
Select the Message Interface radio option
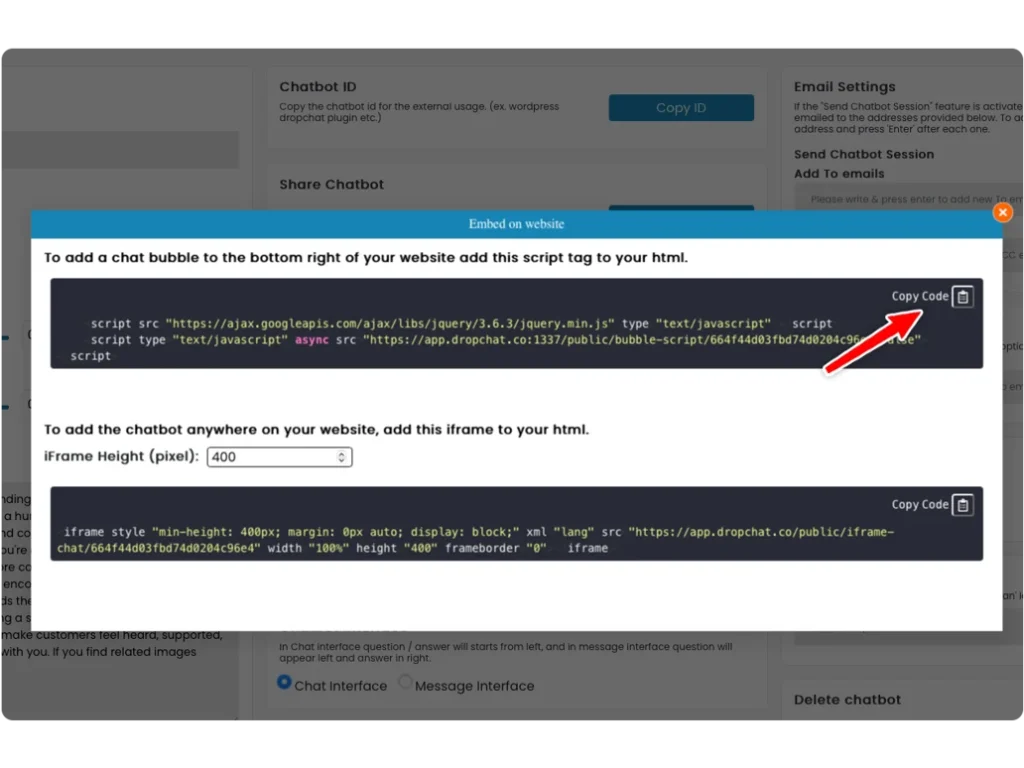coord(406,682)
